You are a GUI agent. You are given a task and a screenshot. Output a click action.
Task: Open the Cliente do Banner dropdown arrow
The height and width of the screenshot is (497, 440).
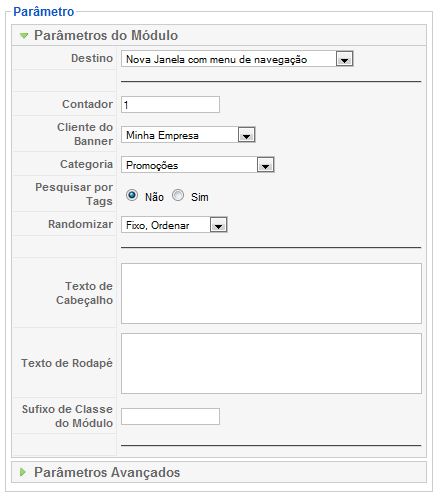click(246, 135)
